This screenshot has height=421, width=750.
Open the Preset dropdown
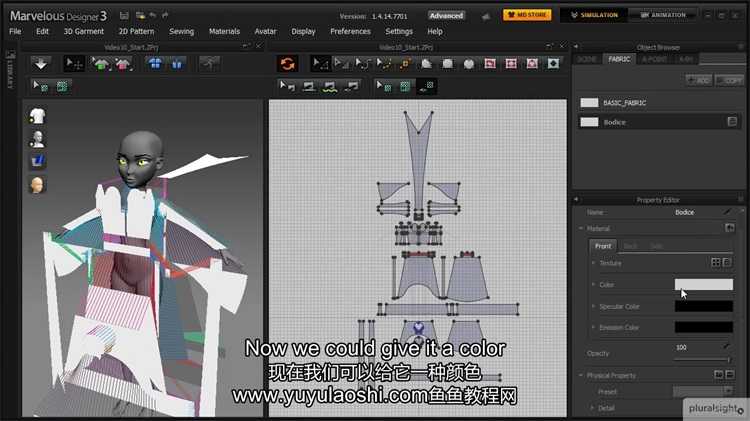click(x=703, y=391)
